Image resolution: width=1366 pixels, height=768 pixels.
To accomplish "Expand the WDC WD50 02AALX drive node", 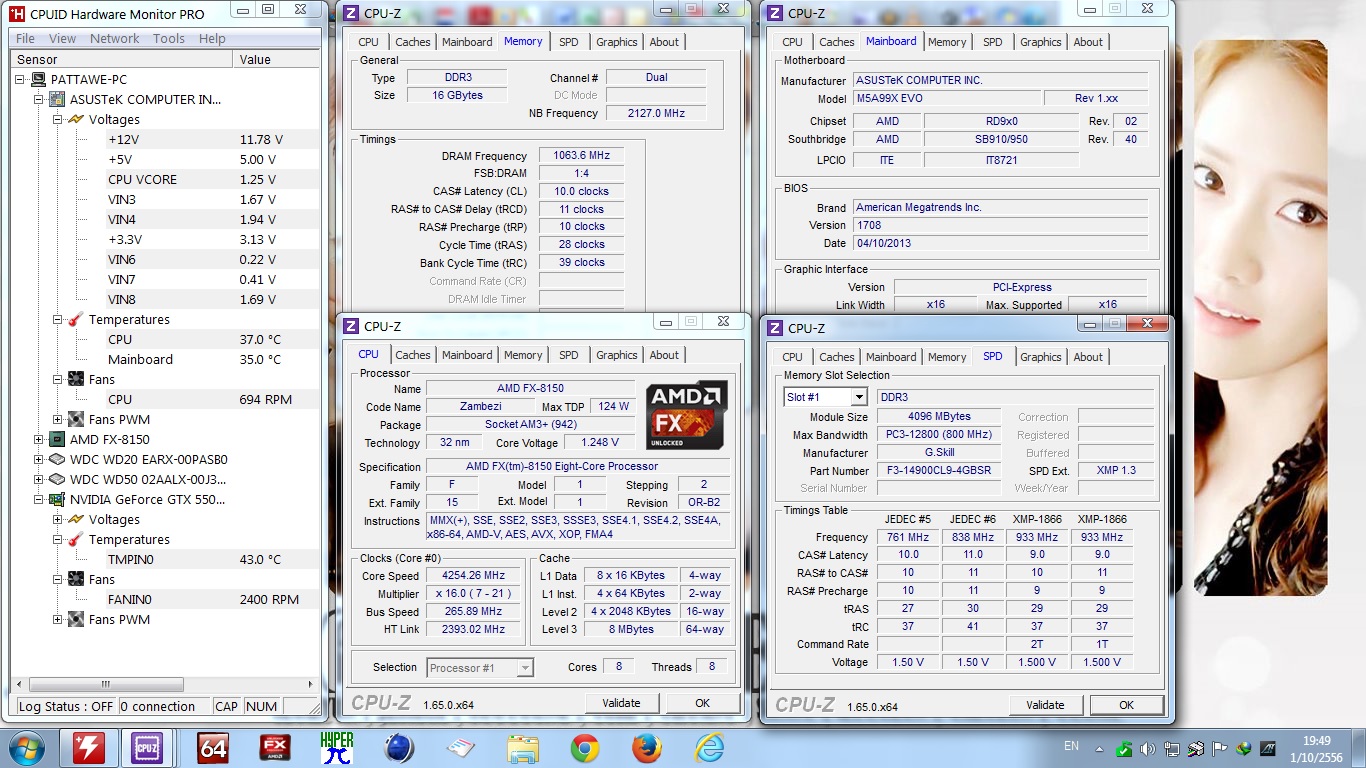I will (40, 479).
